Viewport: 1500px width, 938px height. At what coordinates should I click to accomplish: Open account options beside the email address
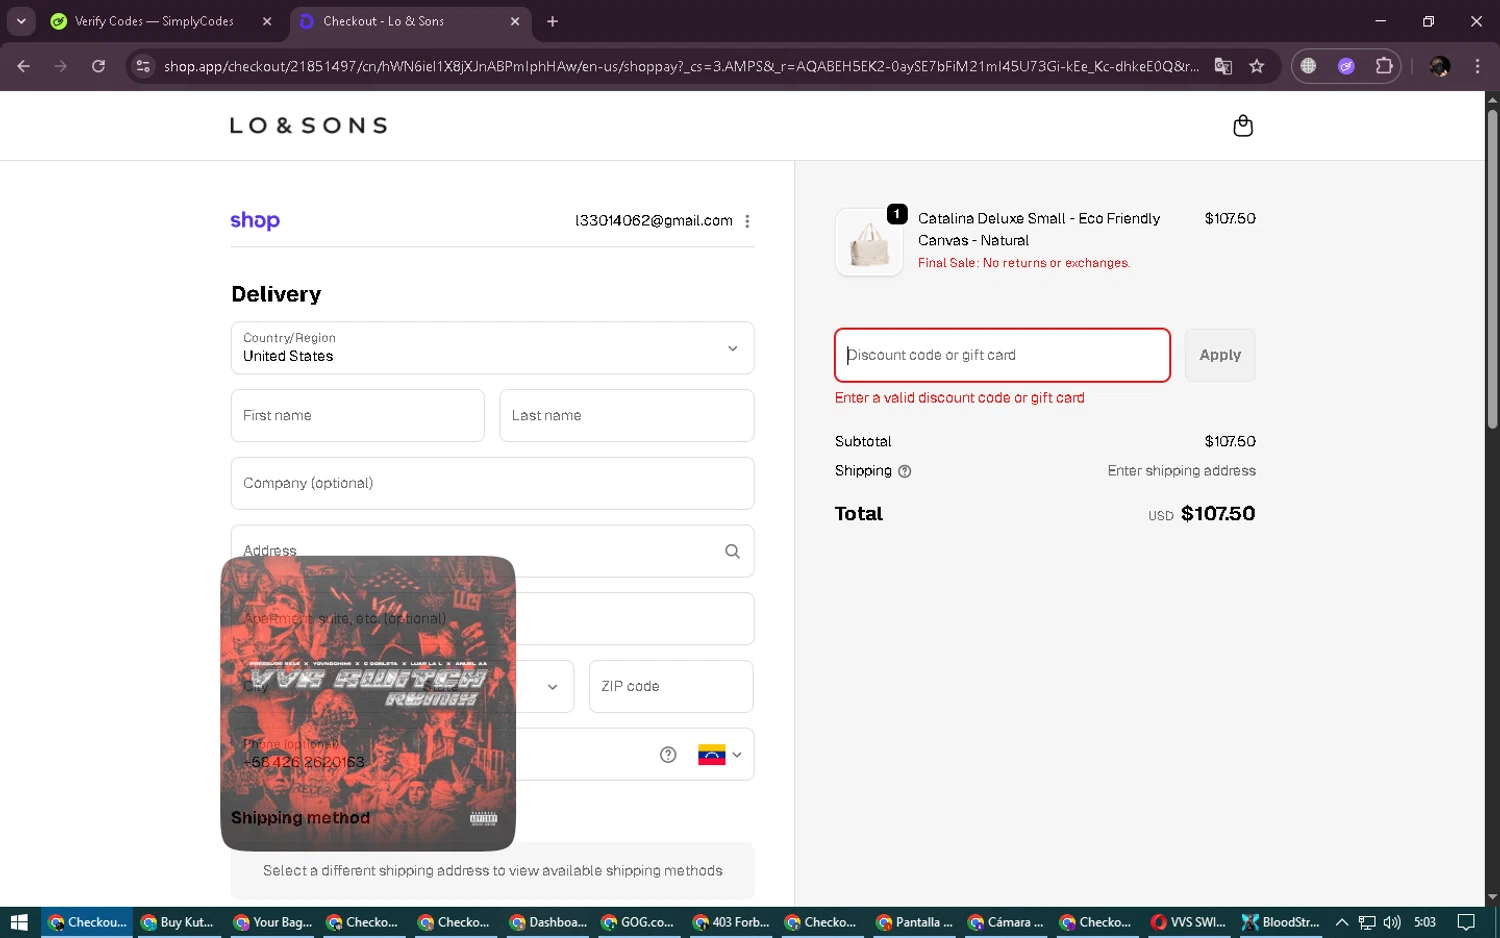(x=747, y=221)
